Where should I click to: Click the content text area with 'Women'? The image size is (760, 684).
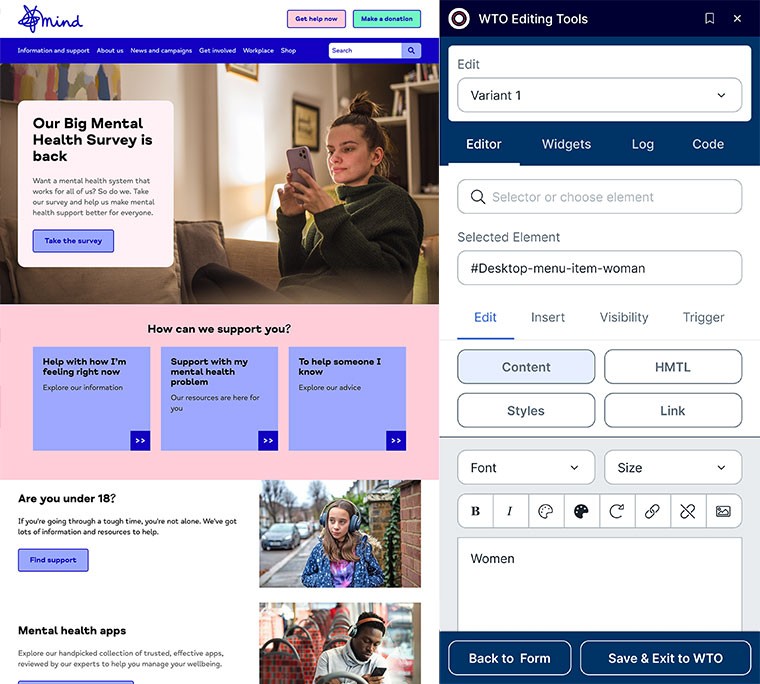[599, 584]
